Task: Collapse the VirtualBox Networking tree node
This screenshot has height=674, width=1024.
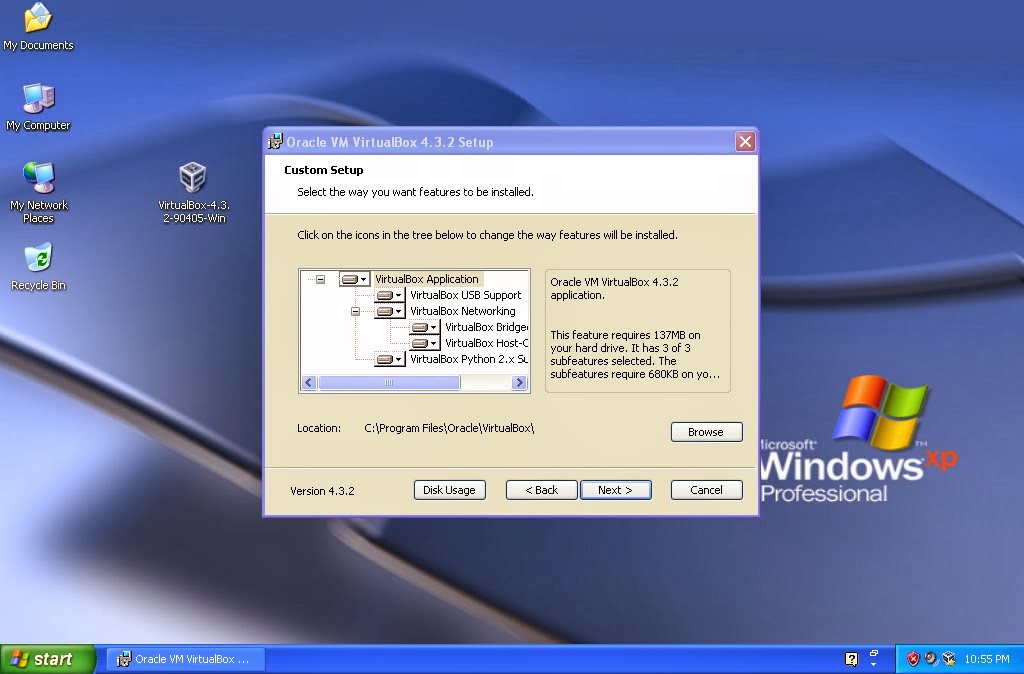Action: coord(355,311)
